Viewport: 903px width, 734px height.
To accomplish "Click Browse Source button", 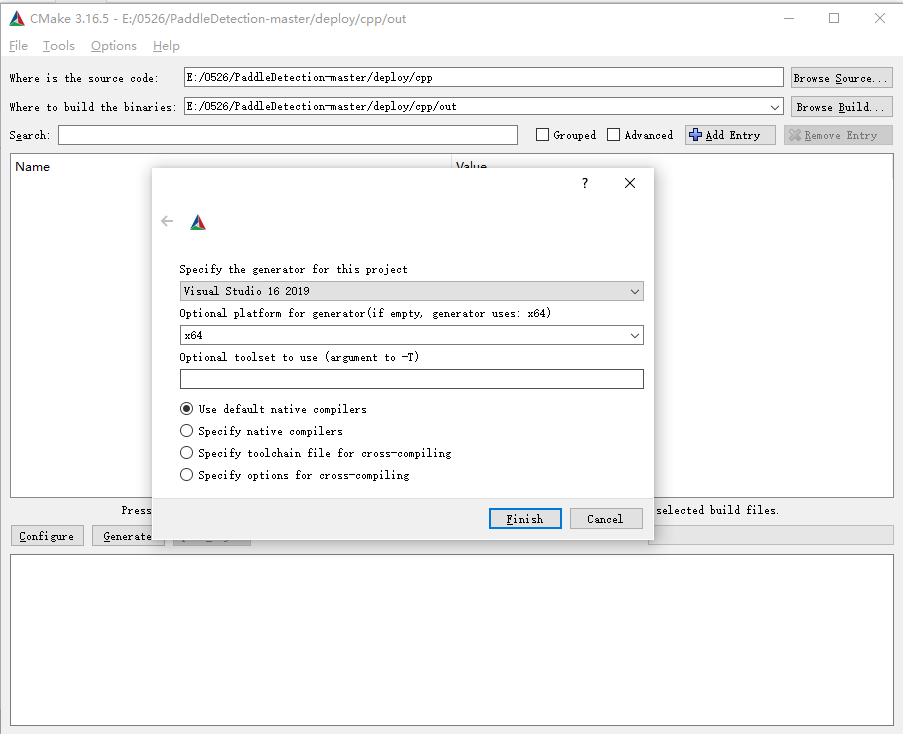I will [841, 78].
